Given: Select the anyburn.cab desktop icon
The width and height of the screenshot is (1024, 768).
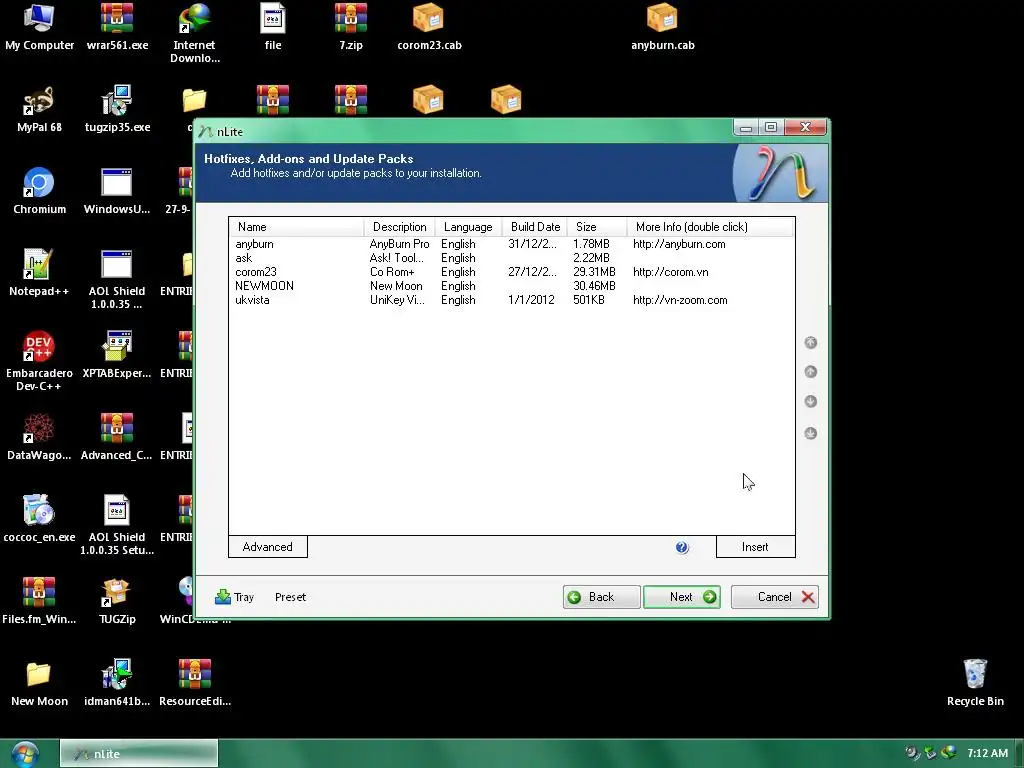Looking at the screenshot, I should click(662, 27).
